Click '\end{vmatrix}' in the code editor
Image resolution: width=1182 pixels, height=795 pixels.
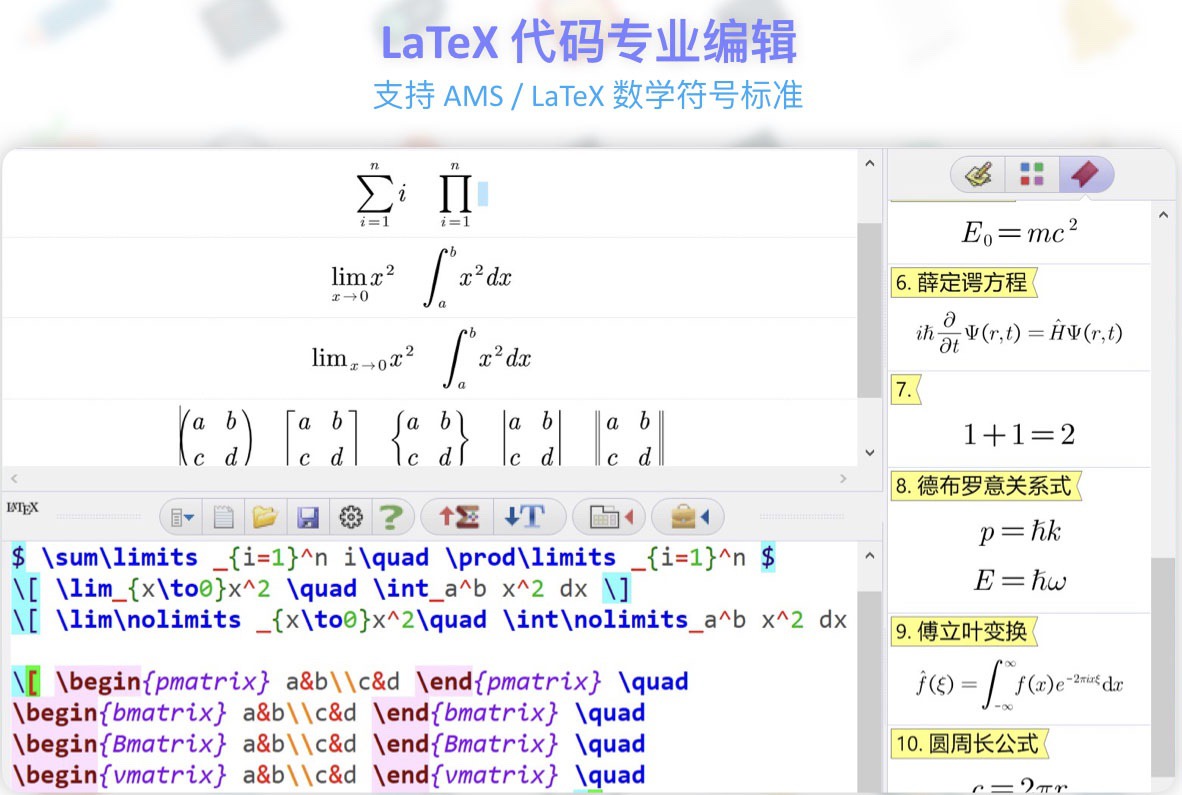467,775
